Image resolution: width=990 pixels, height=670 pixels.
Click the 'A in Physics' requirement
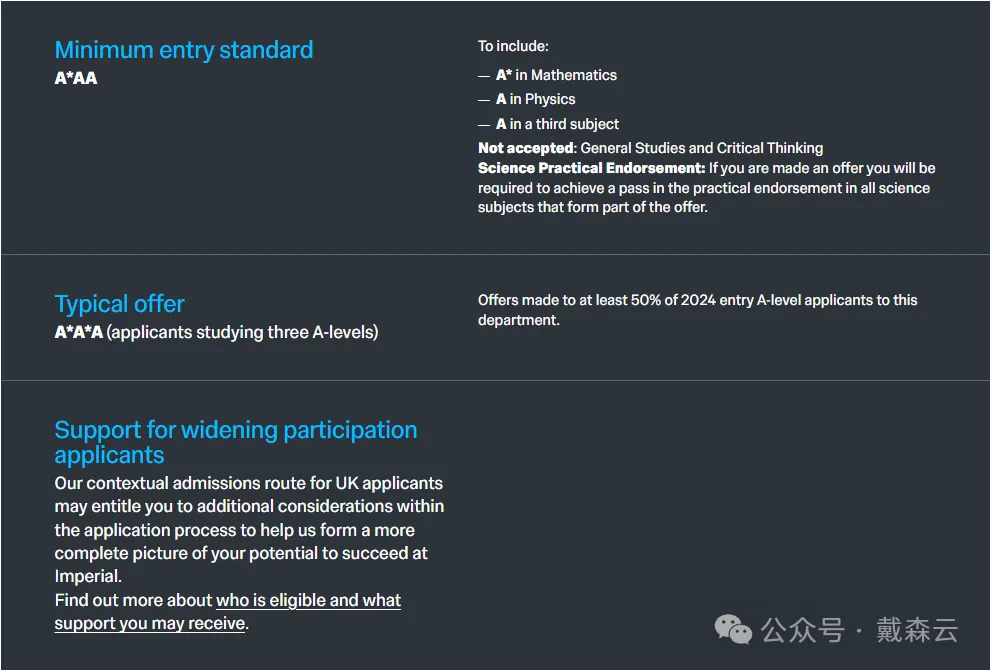(535, 99)
